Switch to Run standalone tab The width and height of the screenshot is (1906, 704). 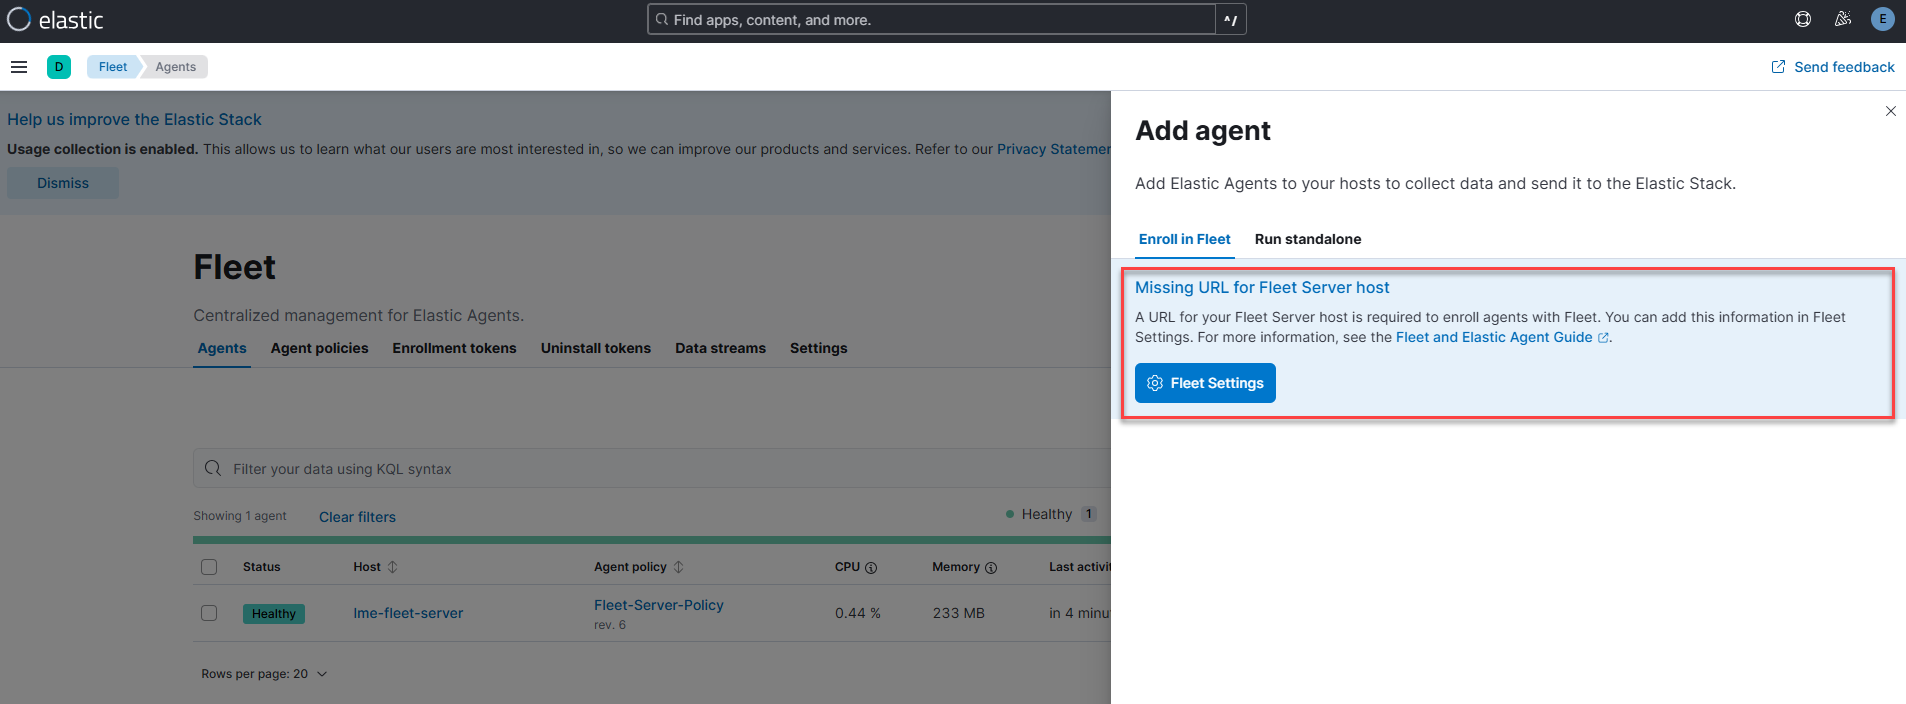1308,239
